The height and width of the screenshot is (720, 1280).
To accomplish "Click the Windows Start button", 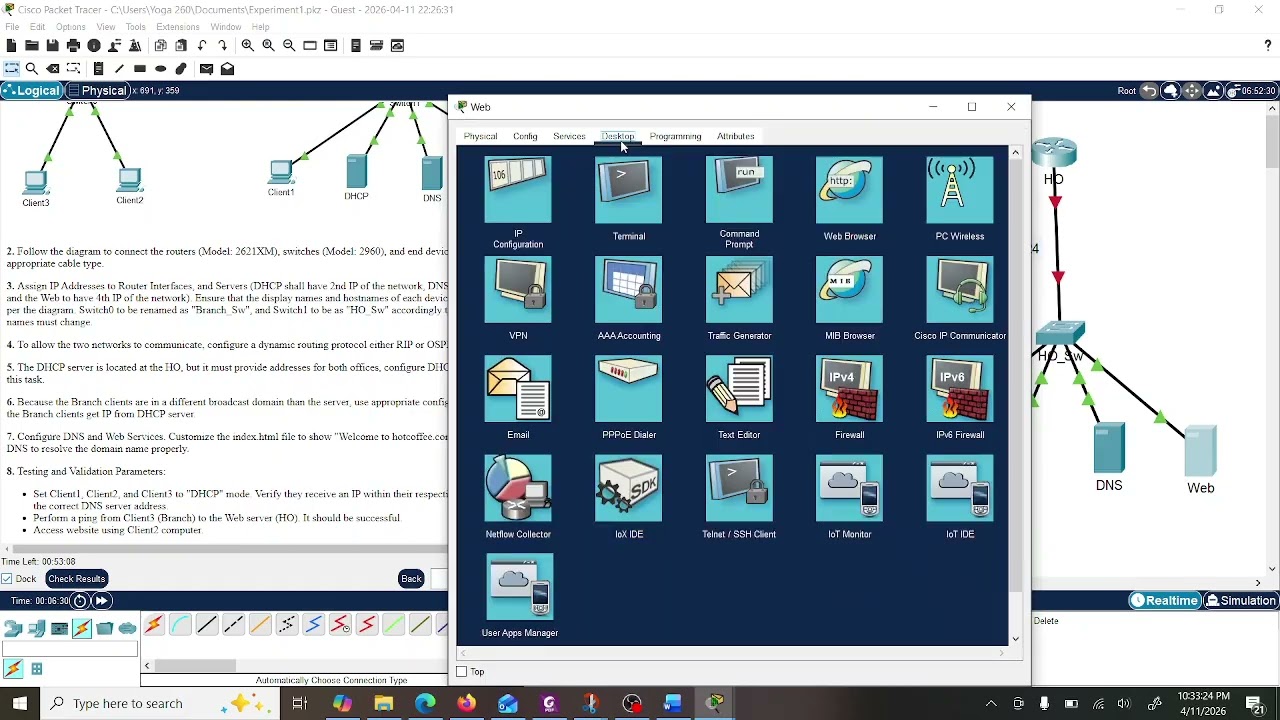I will coord(19,703).
